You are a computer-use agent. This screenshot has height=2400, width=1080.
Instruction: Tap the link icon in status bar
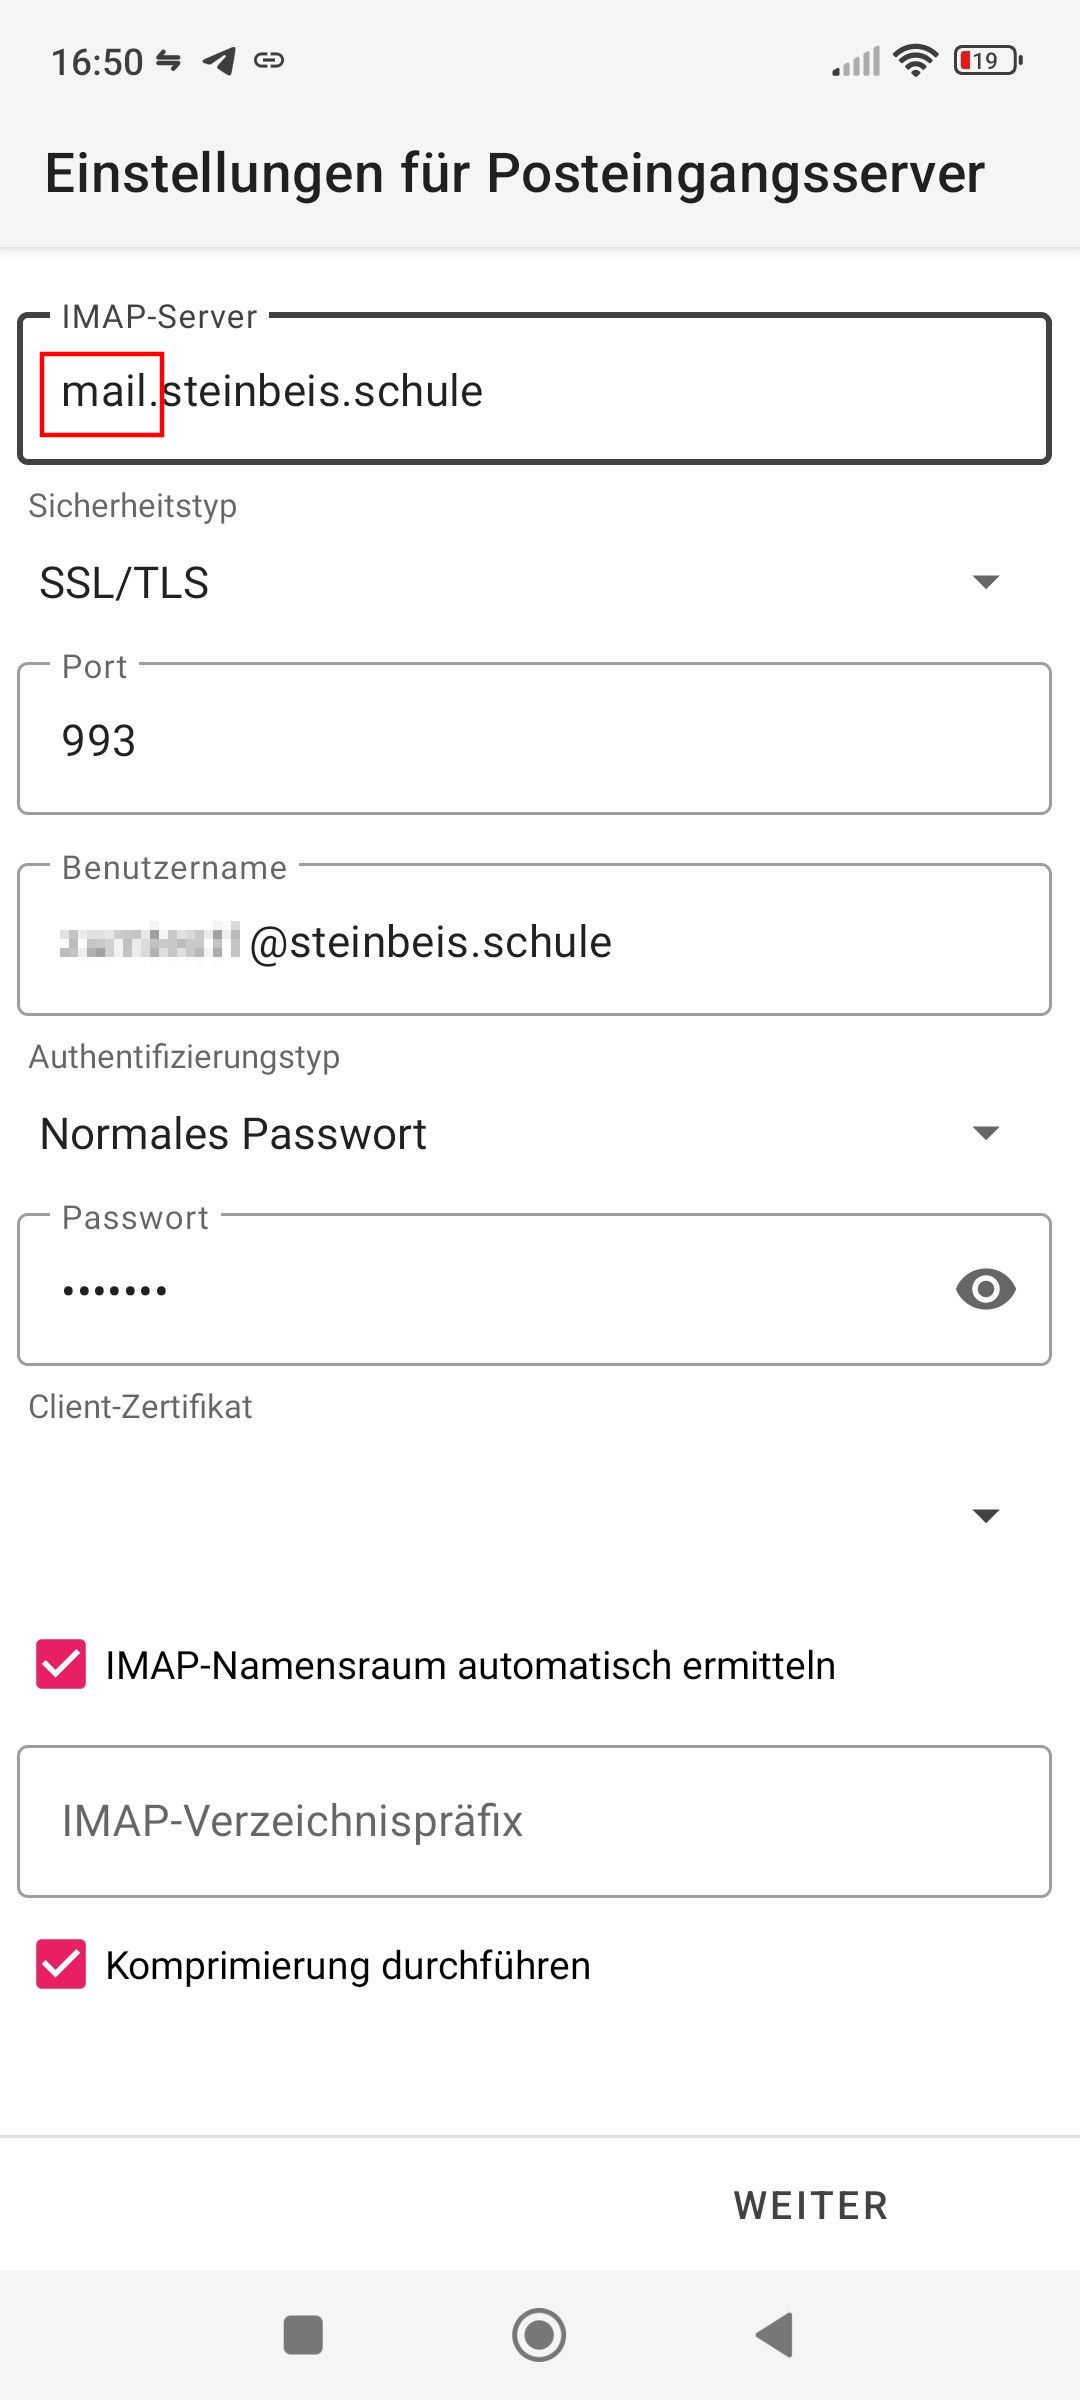click(269, 61)
